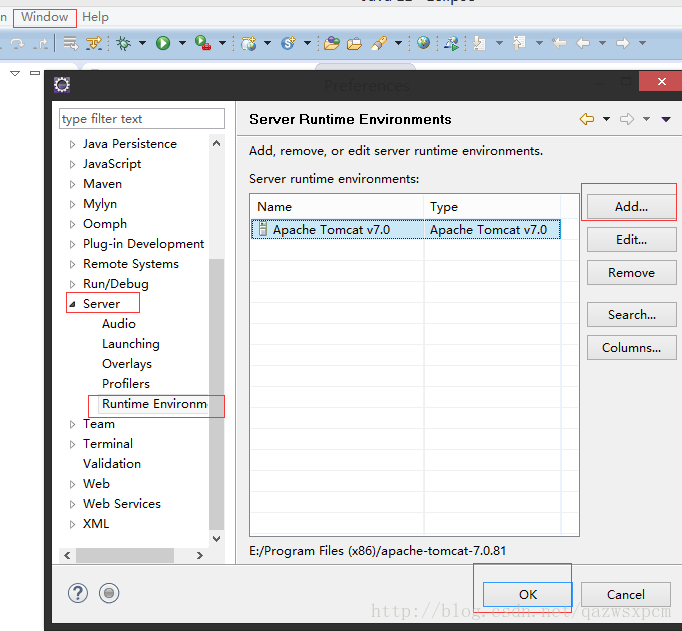This screenshot has height=631, width=682.
Task: Click the Add... button
Action: tap(632, 207)
